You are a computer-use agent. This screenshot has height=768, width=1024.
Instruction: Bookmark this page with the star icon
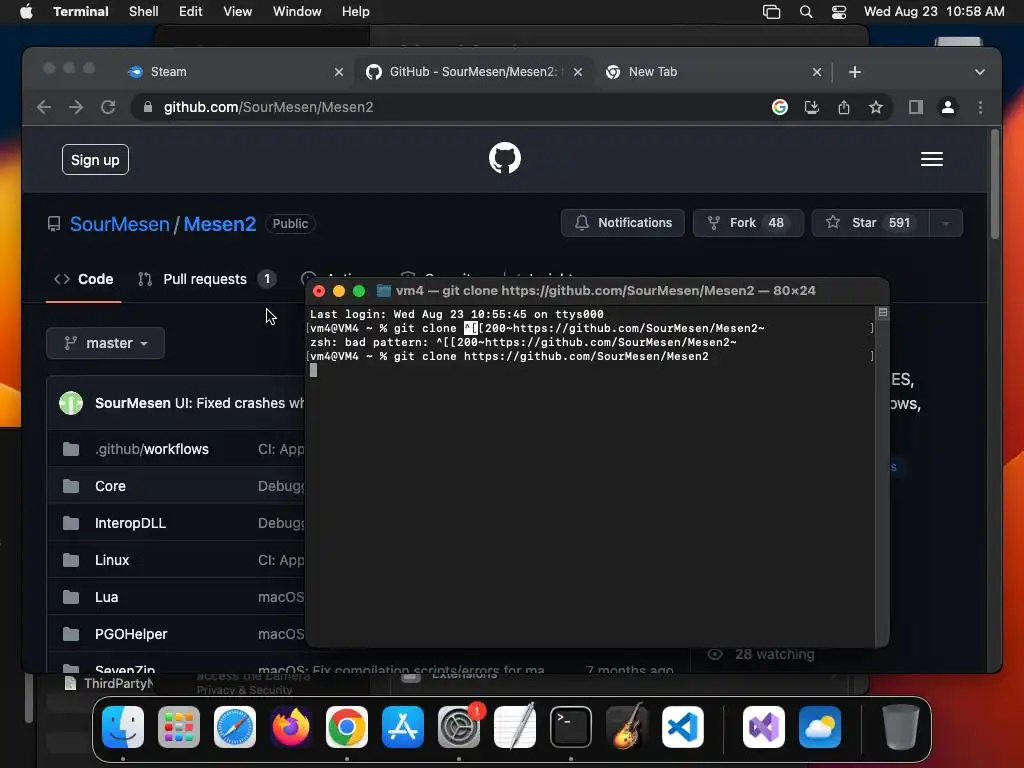(876, 107)
